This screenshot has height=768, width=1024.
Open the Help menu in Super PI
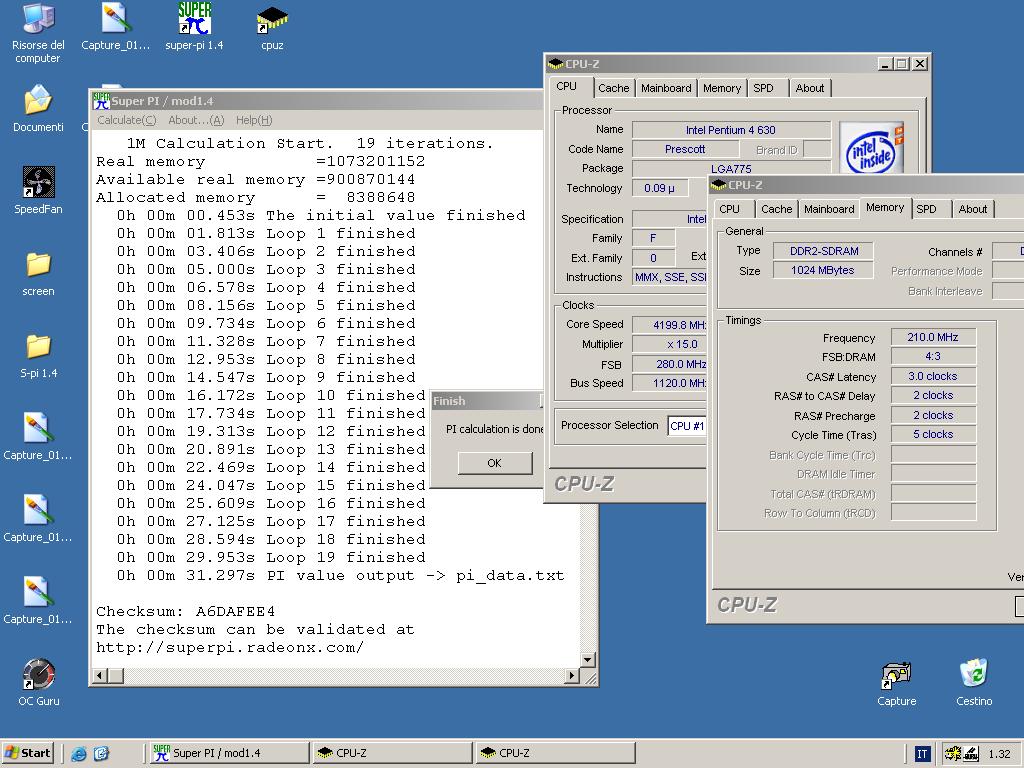(x=254, y=120)
